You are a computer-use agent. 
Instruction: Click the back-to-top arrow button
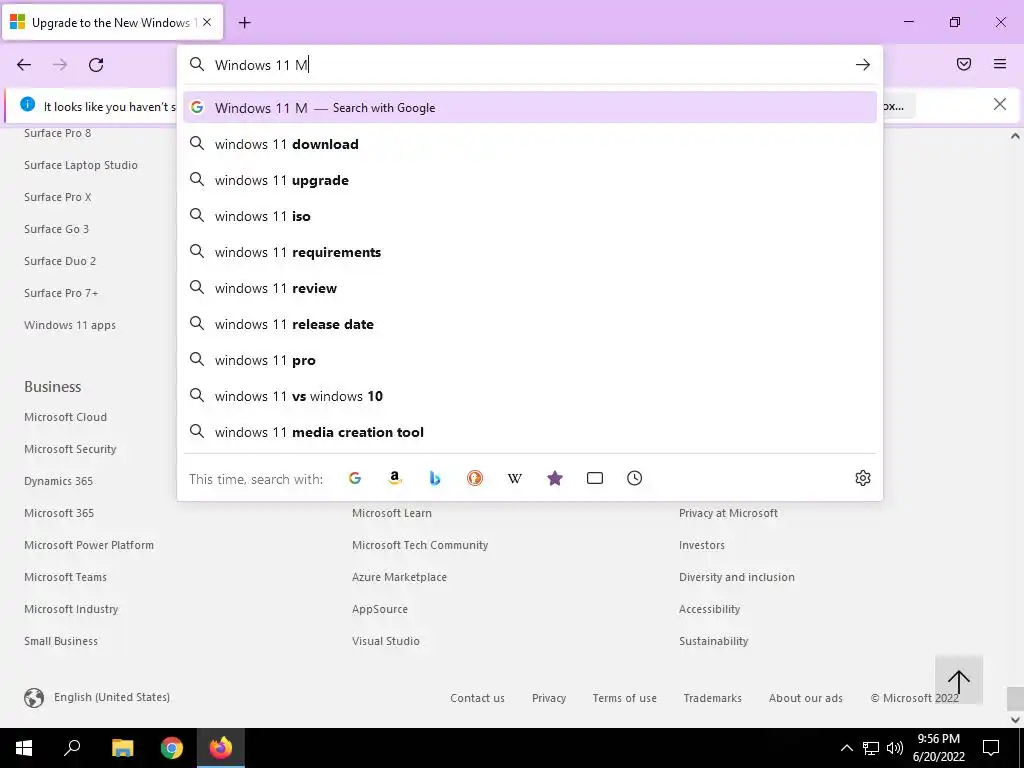[x=959, y=680]
